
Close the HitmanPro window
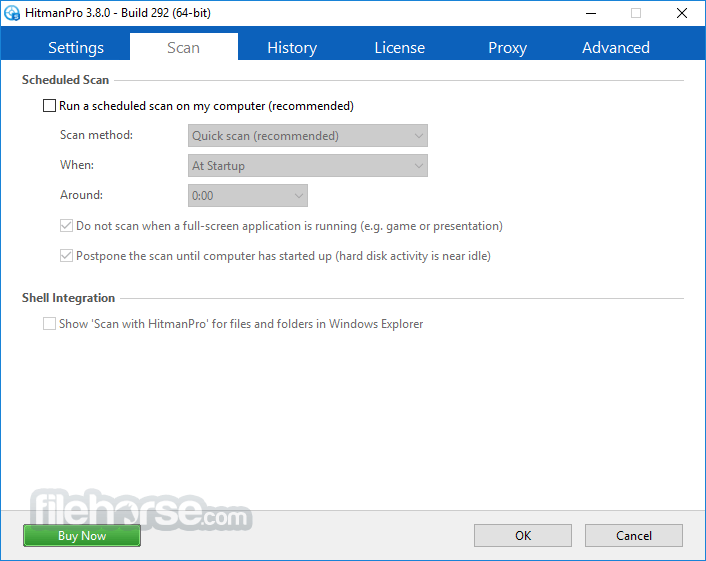tap(682, 13)
